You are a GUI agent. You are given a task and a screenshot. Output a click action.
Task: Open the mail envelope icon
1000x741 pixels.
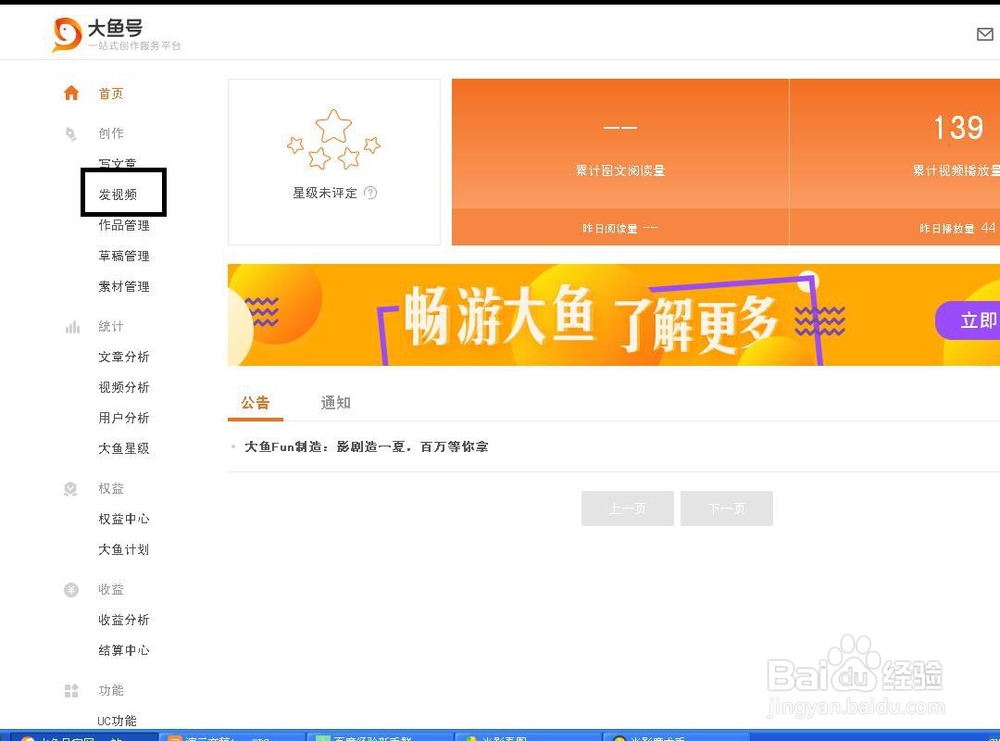[x=985, y=34]
